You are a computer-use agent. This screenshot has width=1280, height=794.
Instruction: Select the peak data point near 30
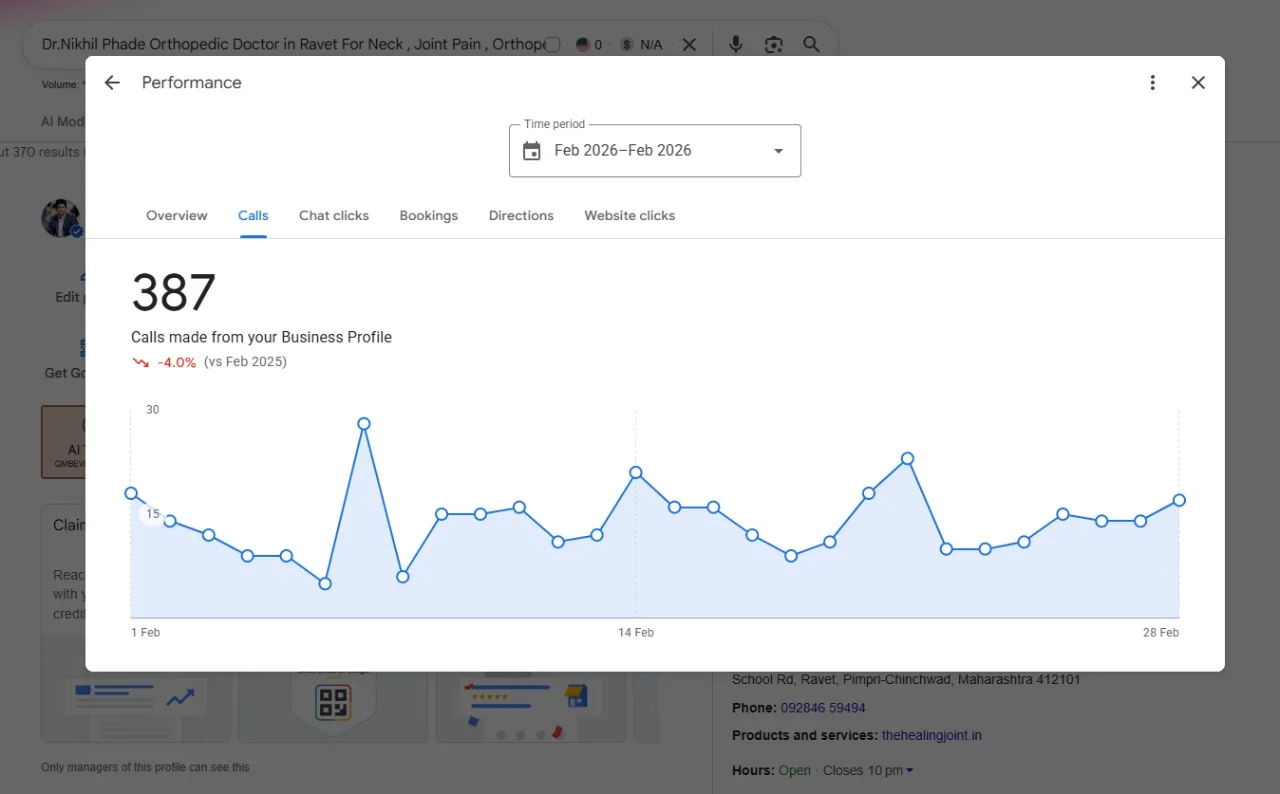pyautogui.click(x=364, y=424)
